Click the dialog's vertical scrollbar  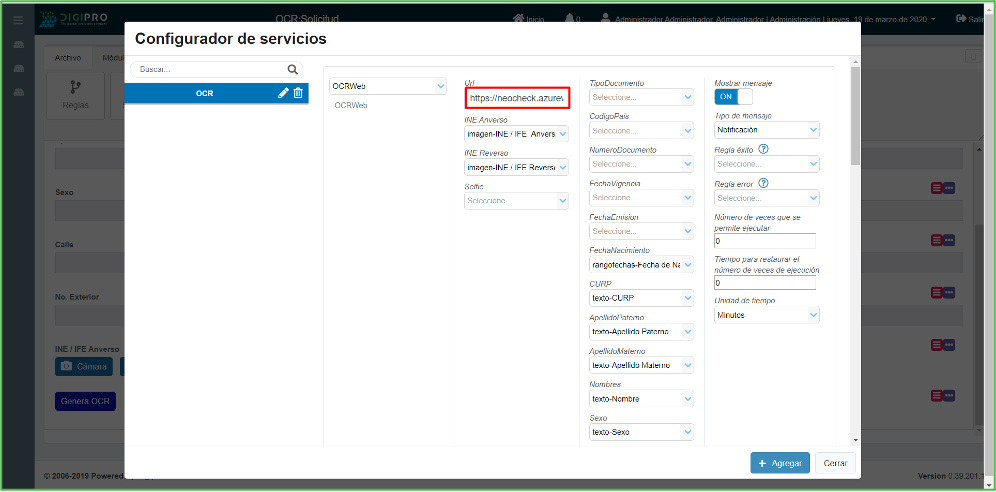coord(853,120)
